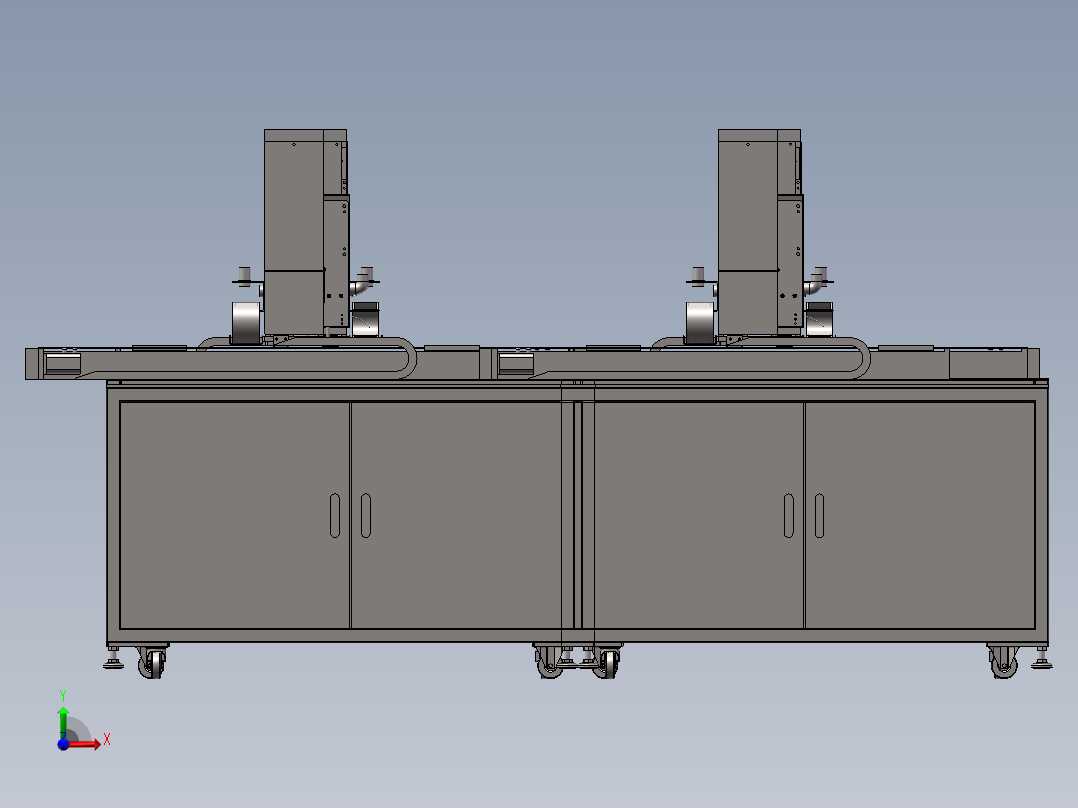Screen dimensions: 1078x808
Task: Click the left blower fan beside the left tower
Action: pyautogui.click(x=245, y=322)
